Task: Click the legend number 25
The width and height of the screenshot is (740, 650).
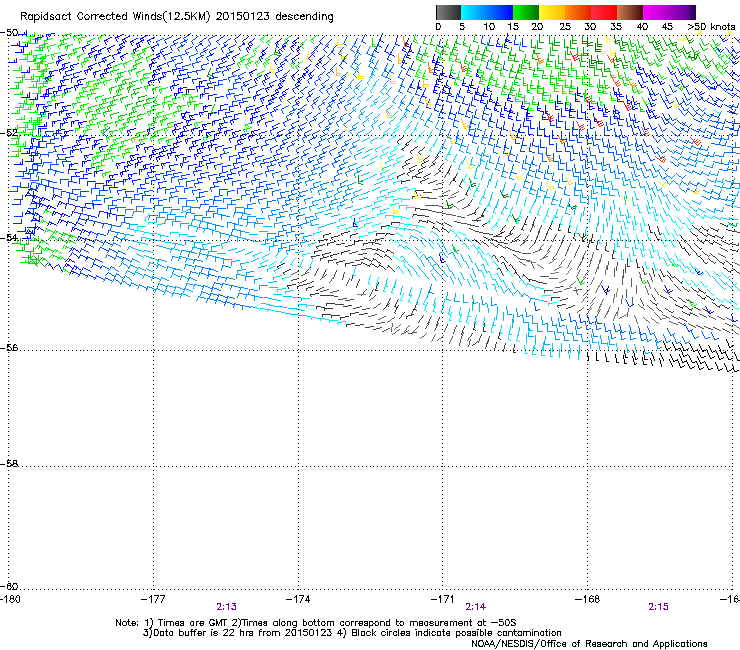Action: click(x=565, y=27)
